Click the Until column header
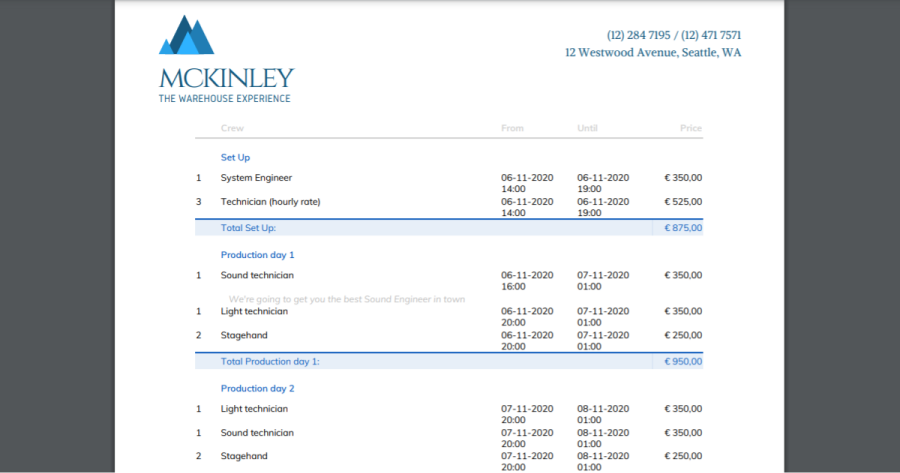Image resolution: width=900 pixels, height=473 pixels. 588,128
